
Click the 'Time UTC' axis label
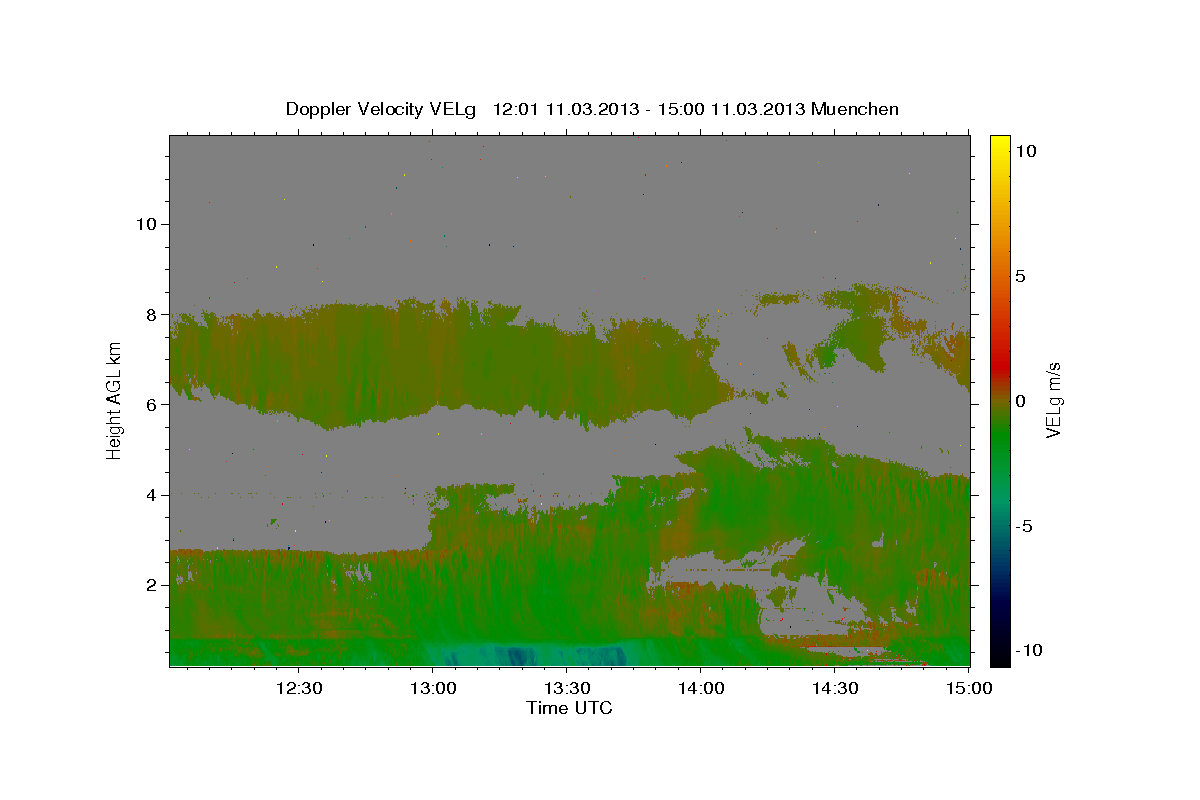(569, 708)
